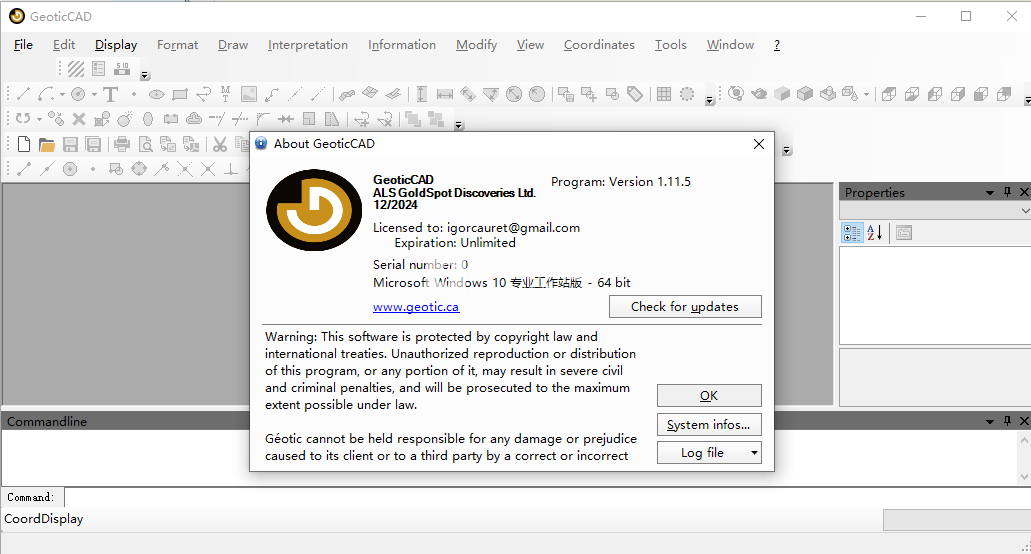Expand the hatch toolbar overflow options

[145, 75]
